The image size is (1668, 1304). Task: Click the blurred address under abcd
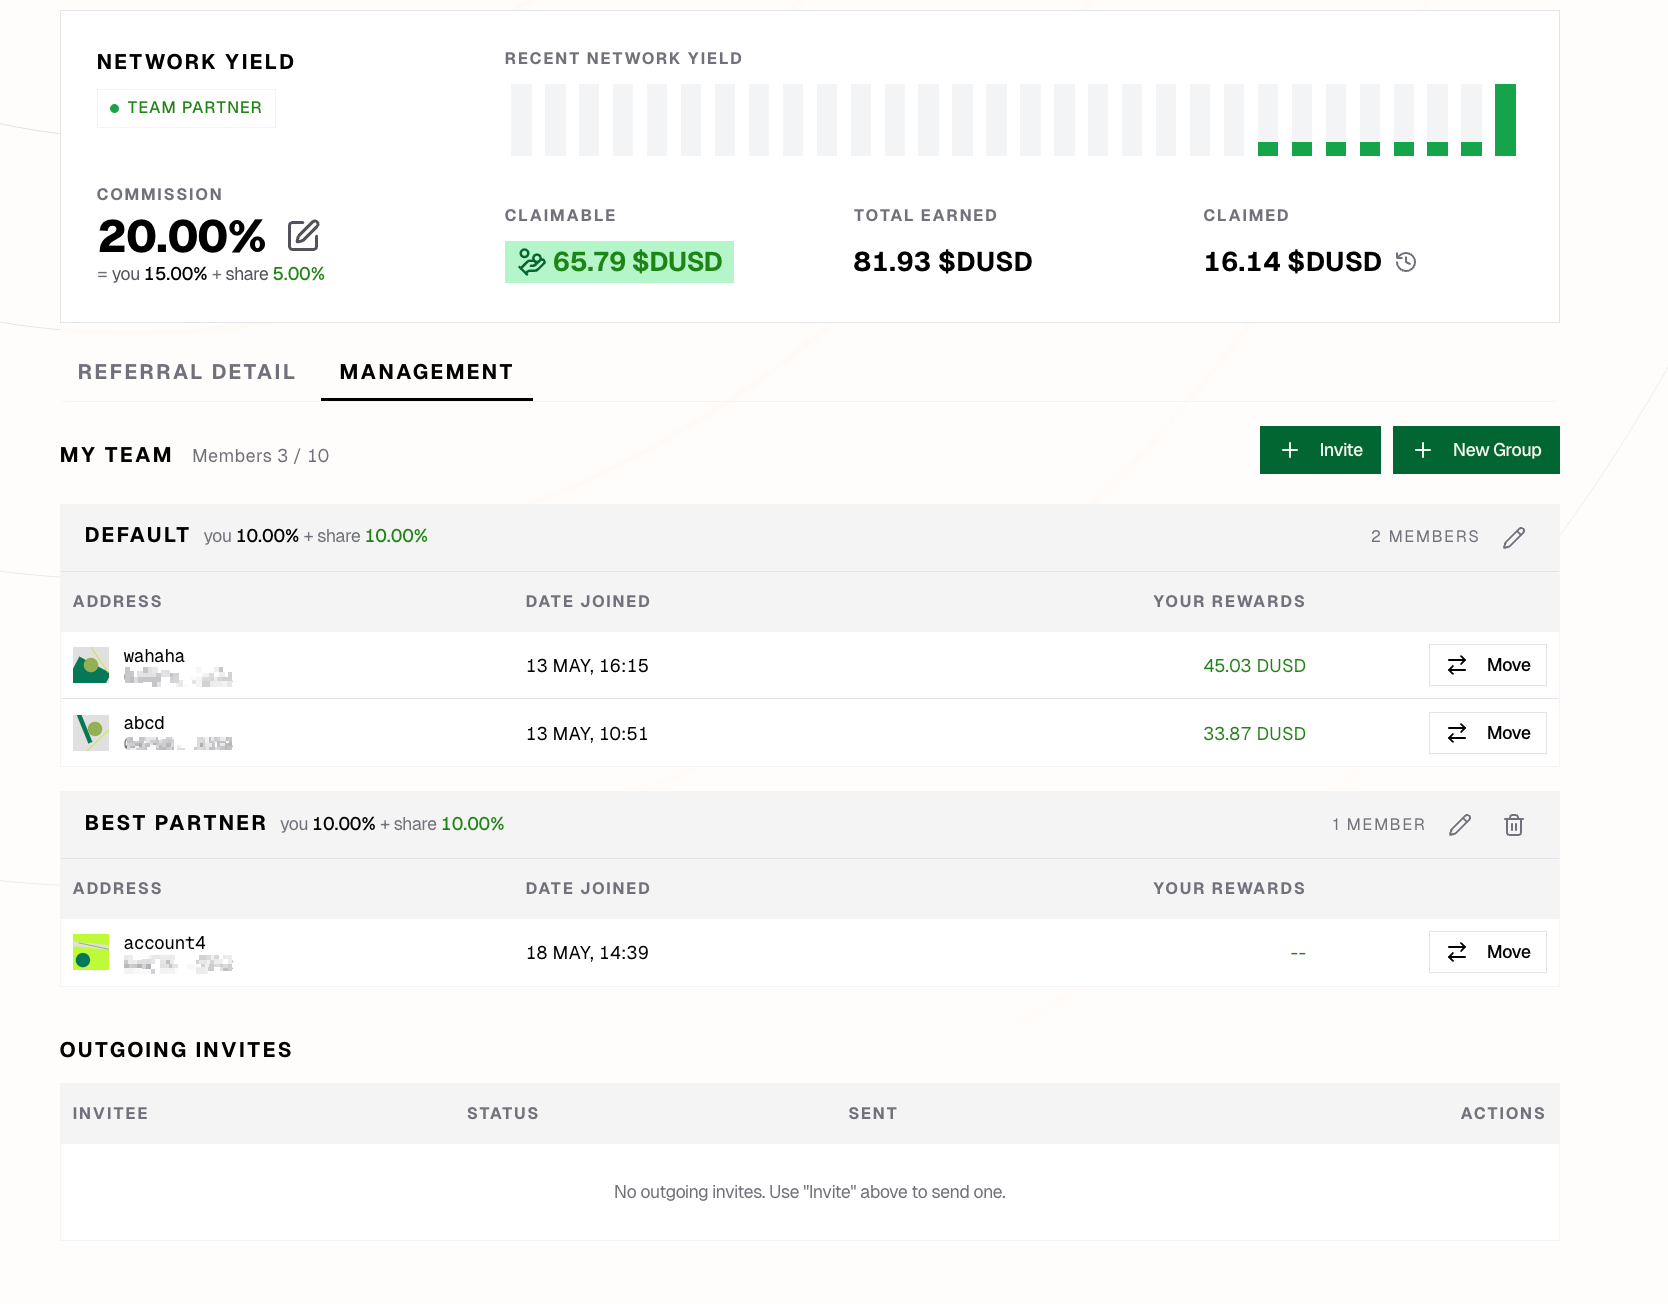coord(178,744)
